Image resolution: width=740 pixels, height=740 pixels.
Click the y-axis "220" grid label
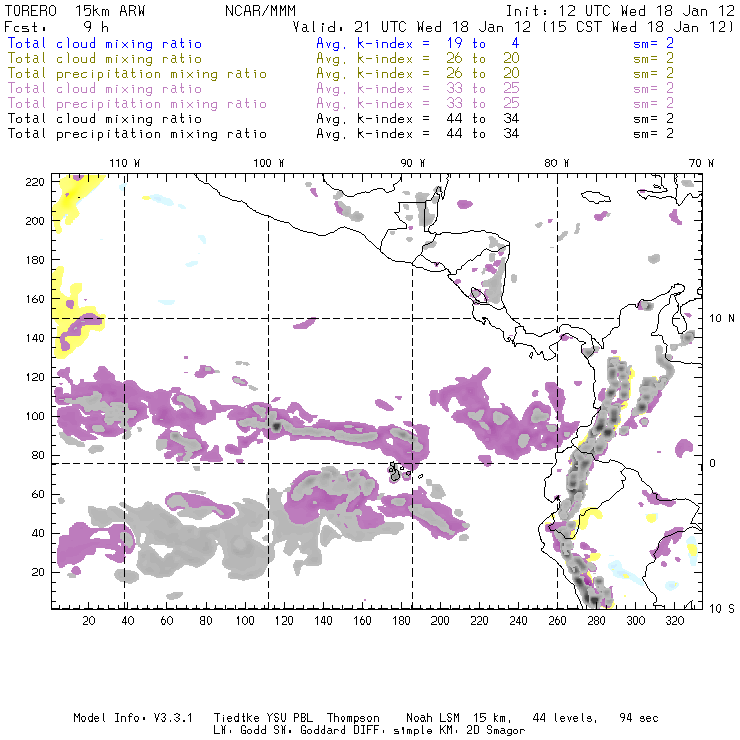[35, 182]
